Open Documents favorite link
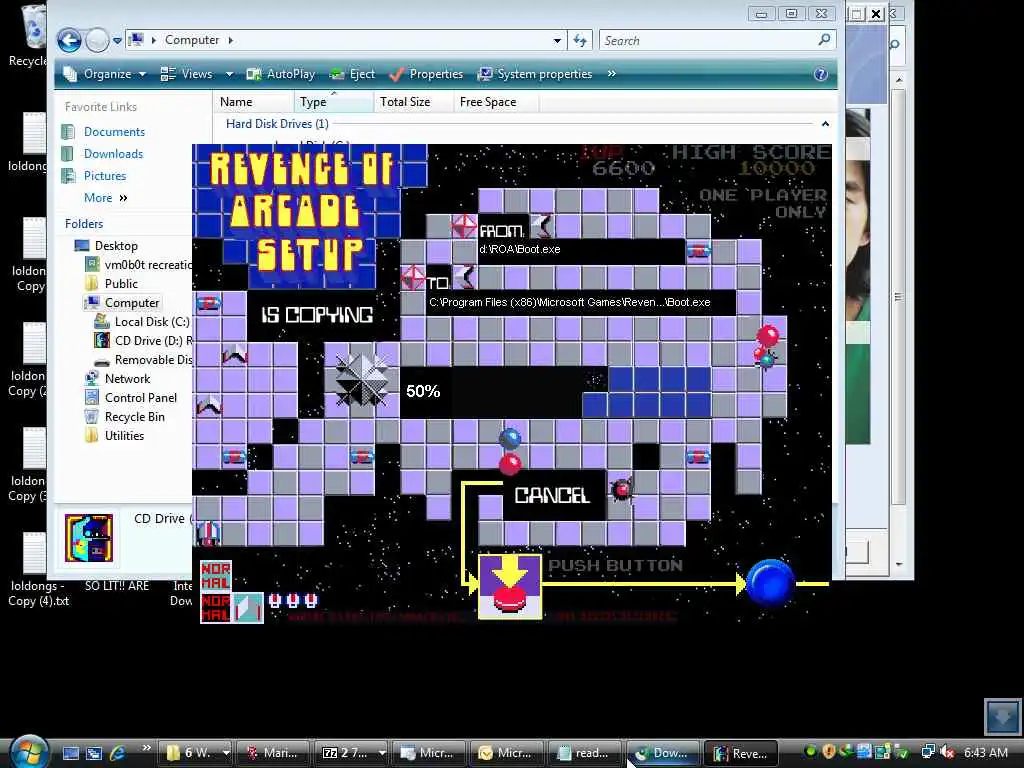This screenshot has height=768, width=1024. [103, 132]
